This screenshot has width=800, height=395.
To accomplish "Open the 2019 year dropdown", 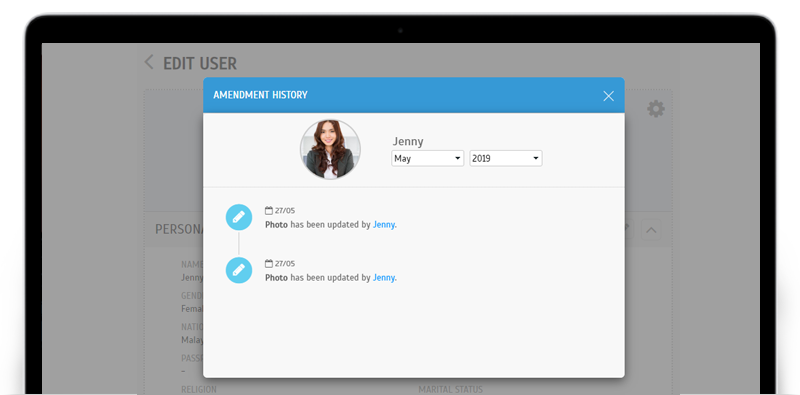I will (x=506, y=158).
